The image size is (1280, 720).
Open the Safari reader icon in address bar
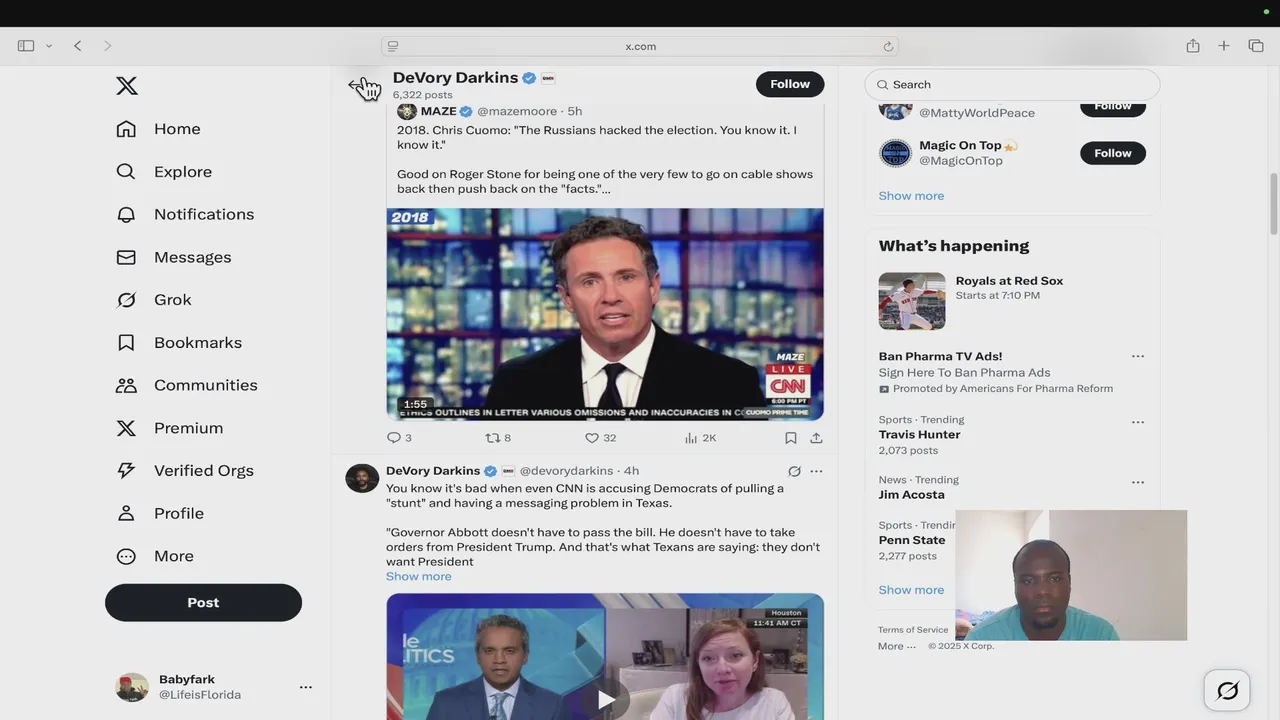[393, 46]
